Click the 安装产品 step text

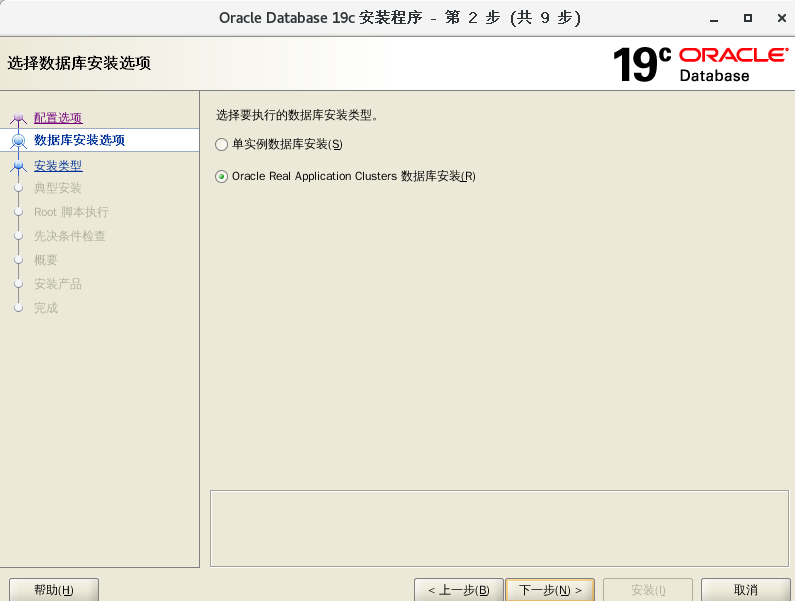coord(58,284)
